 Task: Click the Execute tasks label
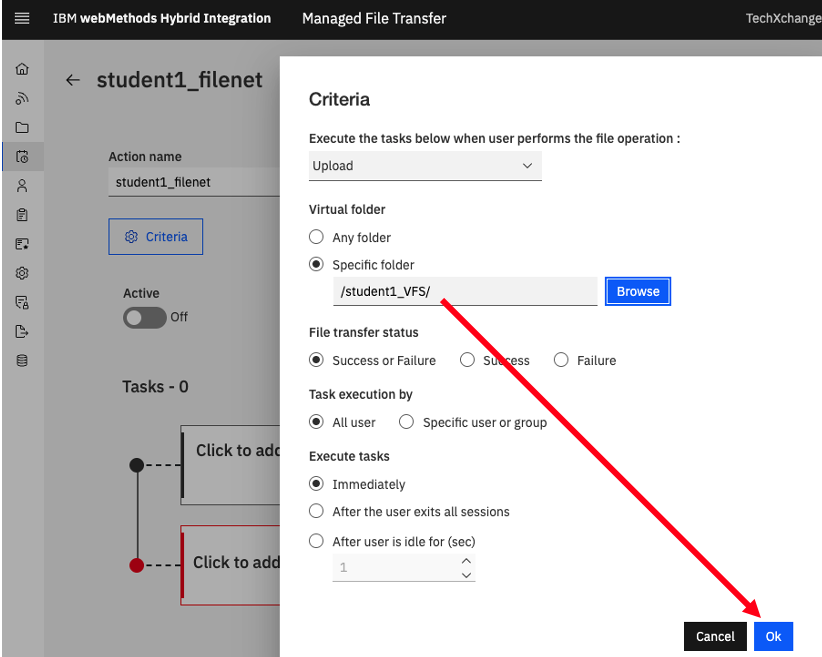point(349,456)
